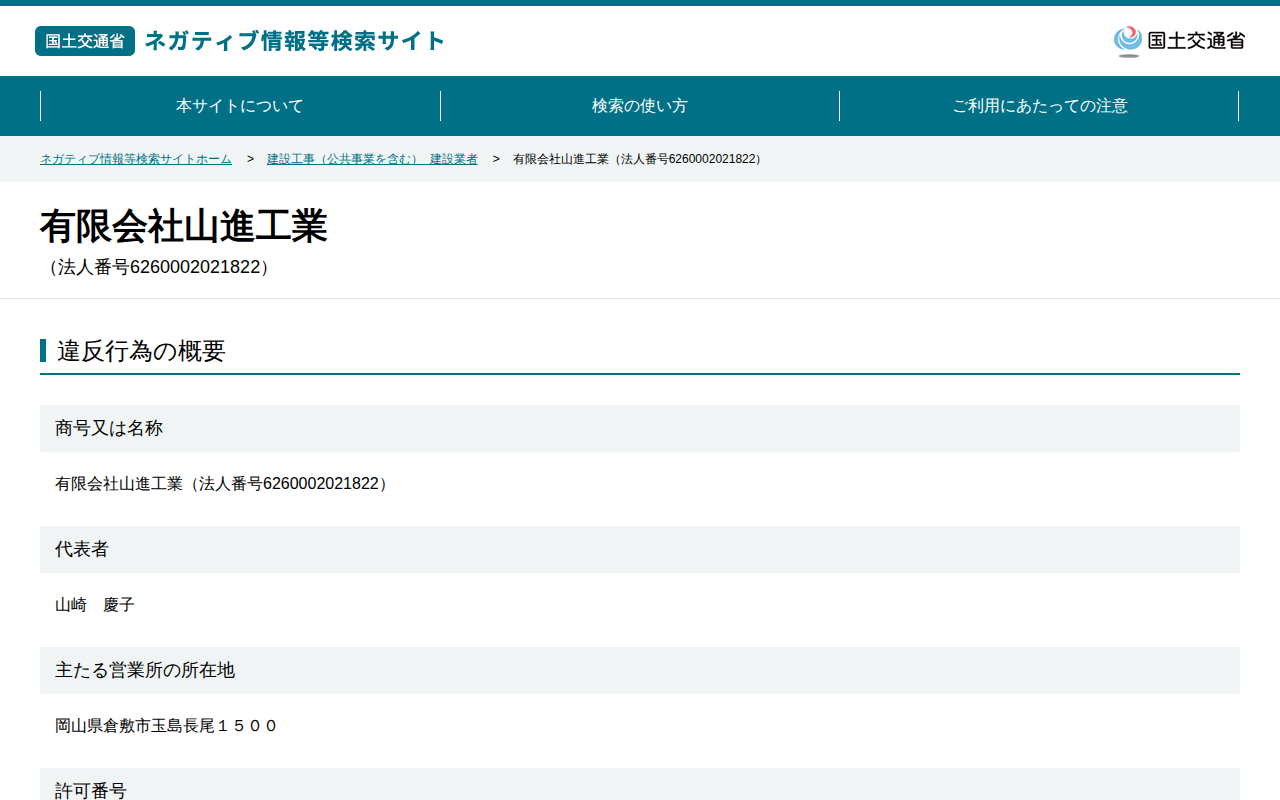Open 建設工事(公共事業を含む) 建設業者 breadcrumb link
This screenshot has height=800, width=1280.
[372, 159]
